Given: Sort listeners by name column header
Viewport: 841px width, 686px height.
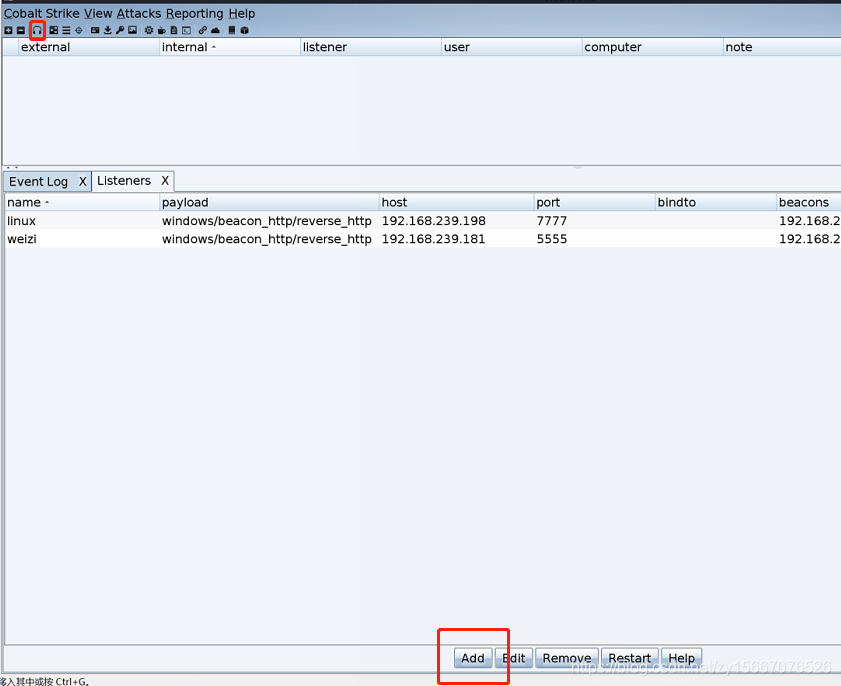Looking at the screenshot, I should click(x=82, y=202).
